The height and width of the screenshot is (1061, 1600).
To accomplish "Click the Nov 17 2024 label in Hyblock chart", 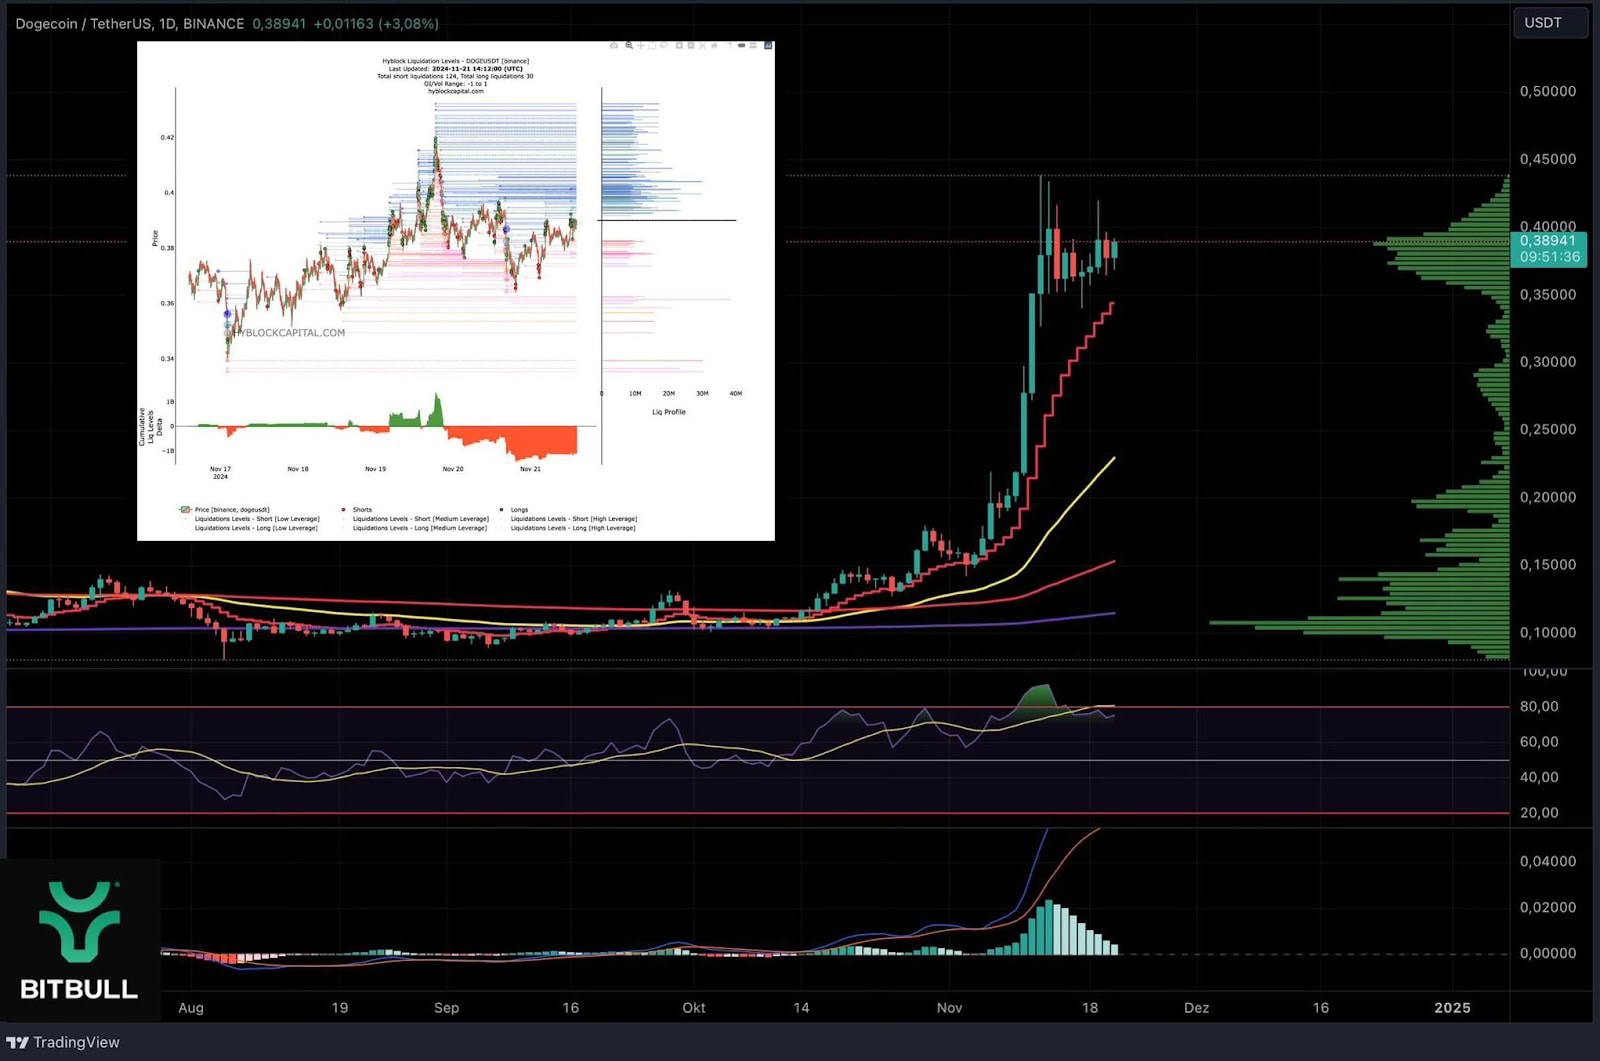I will click(220, 472).
